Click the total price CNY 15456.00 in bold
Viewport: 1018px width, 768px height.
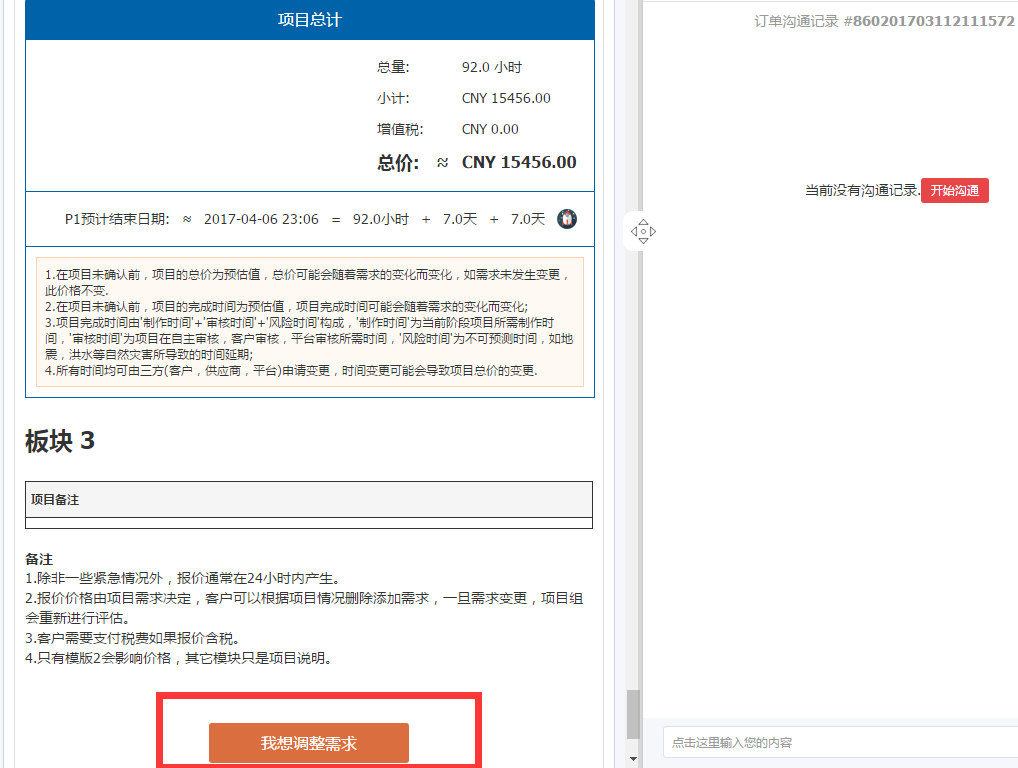[x=519, y=162]
